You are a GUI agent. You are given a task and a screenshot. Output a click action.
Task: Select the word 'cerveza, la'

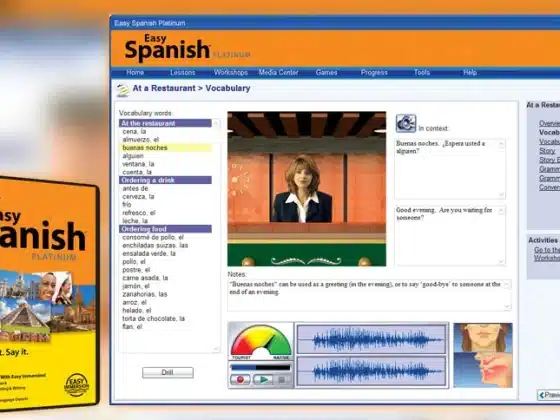click(138, 197)
